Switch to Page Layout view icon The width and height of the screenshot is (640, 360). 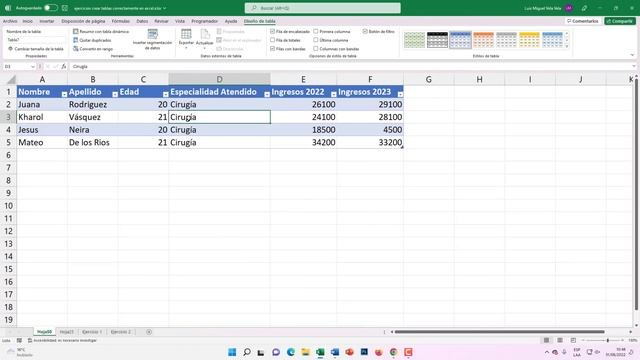[x=560, y=340]
